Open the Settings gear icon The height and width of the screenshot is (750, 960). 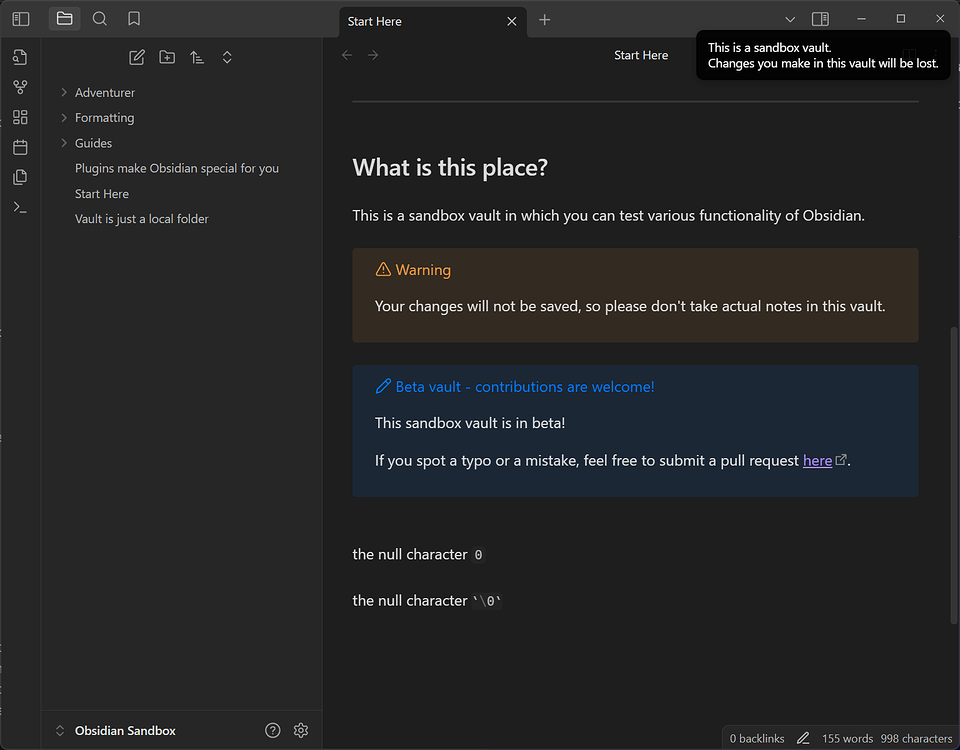coord(301,730)
